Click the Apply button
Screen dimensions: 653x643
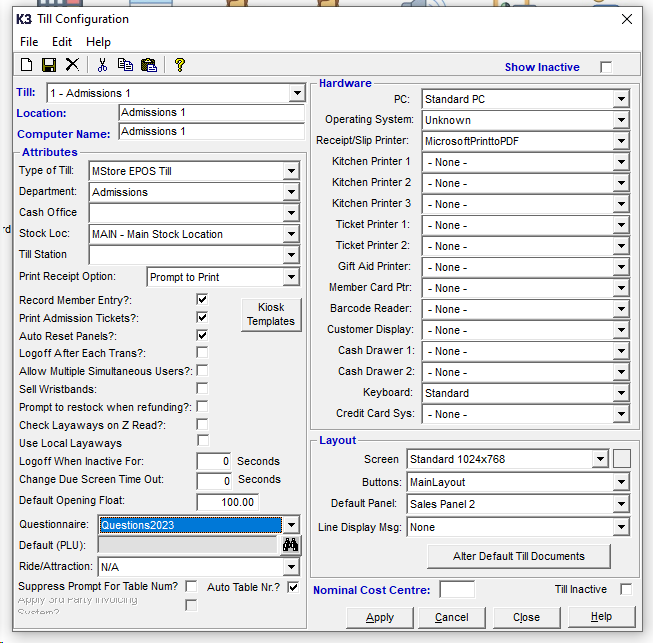click(x=380, y=617)
